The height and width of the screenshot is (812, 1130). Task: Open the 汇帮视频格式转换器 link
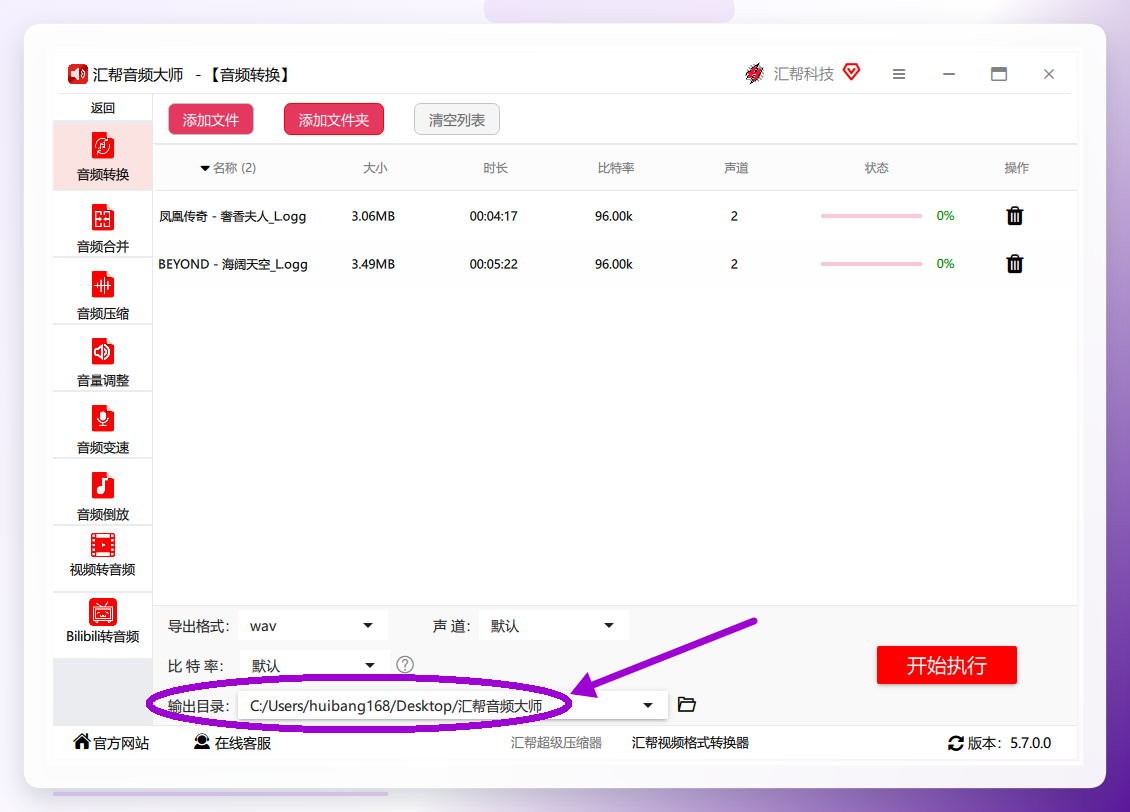[x=690, y=743]
